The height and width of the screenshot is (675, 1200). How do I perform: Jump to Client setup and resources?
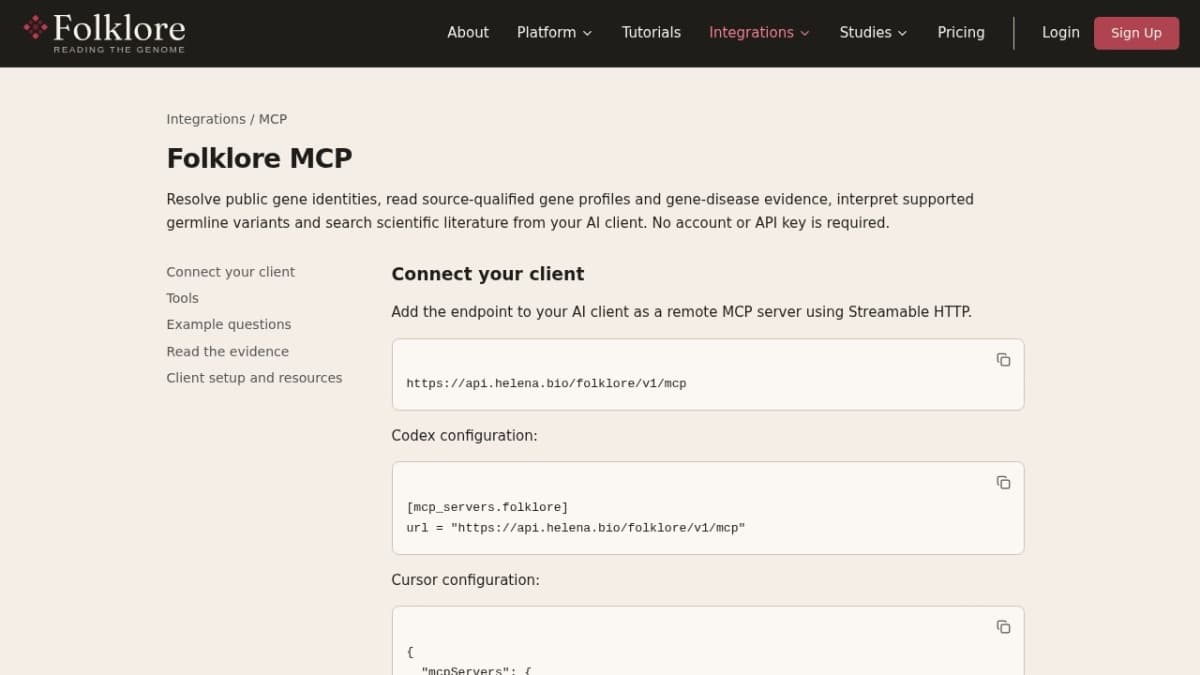click(254, 377)
